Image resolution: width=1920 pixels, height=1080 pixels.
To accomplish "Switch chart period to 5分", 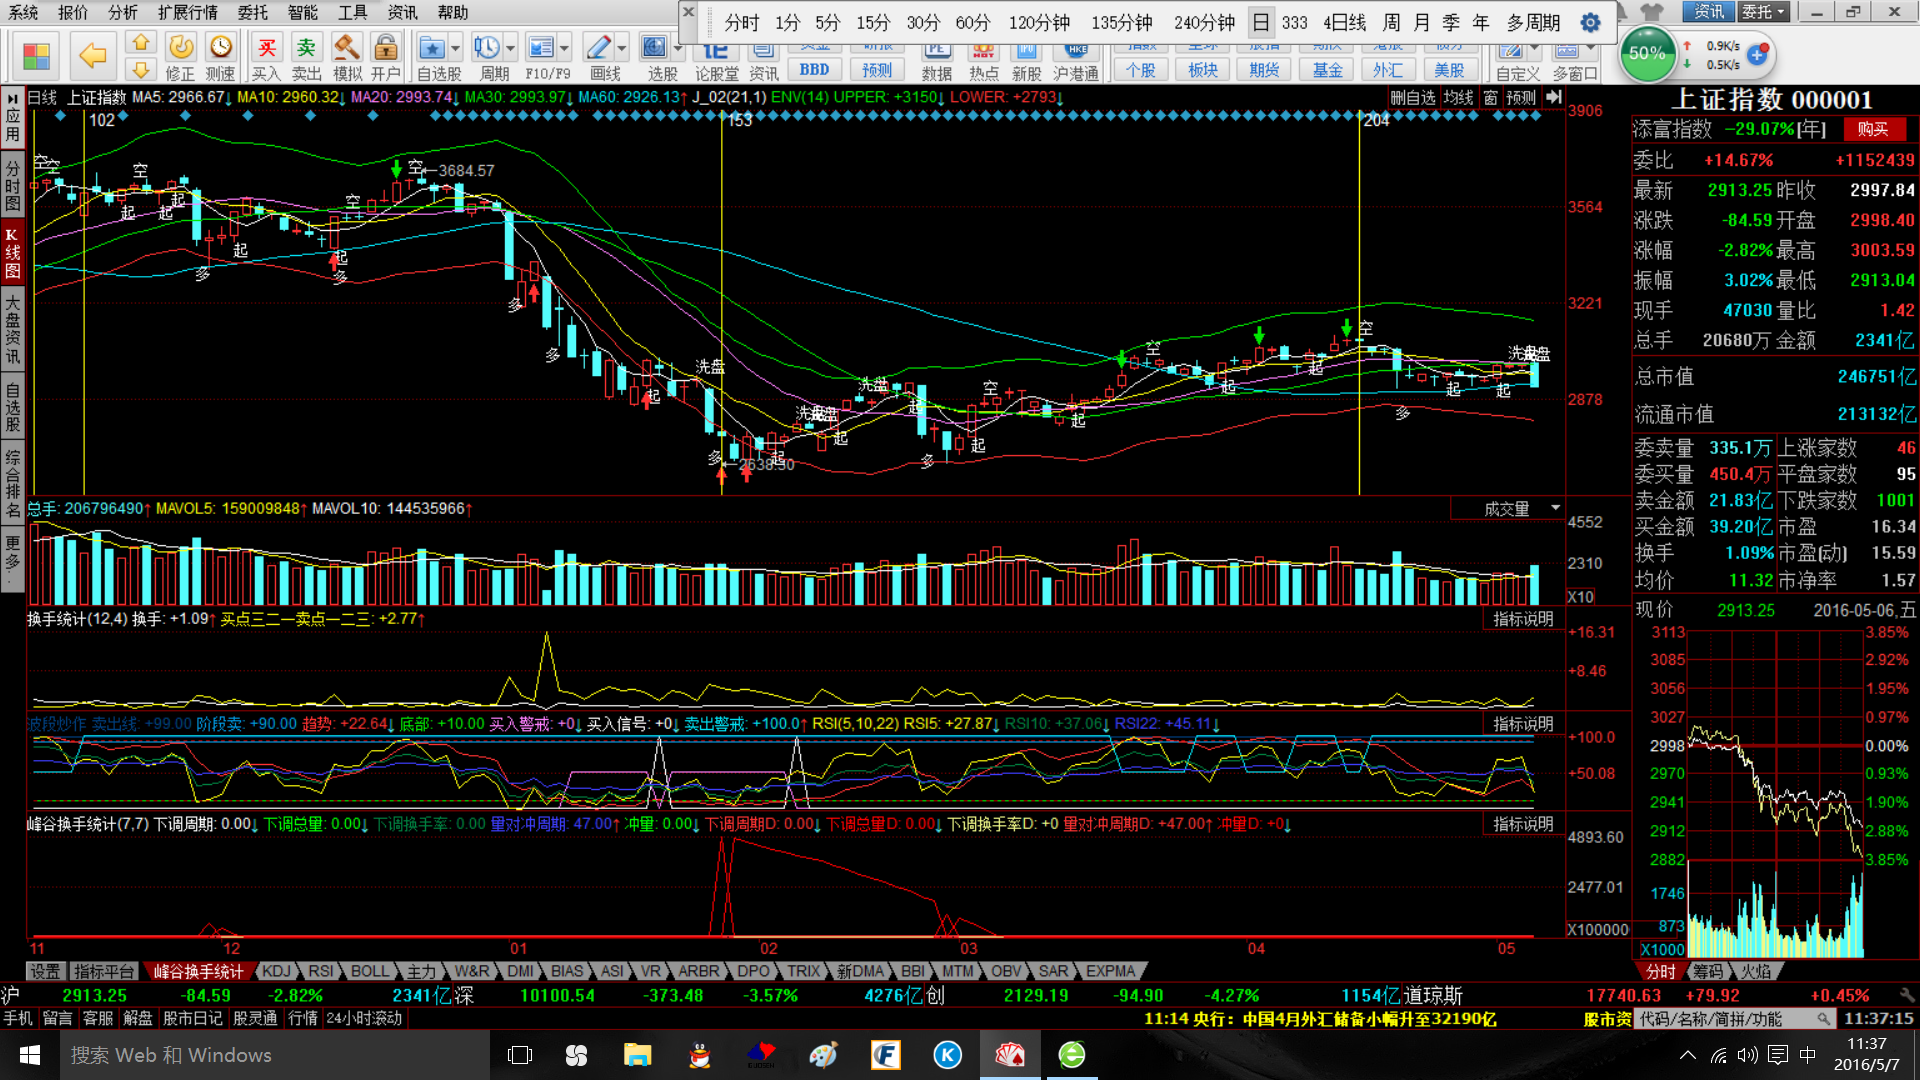I will [x=828, y=22].
